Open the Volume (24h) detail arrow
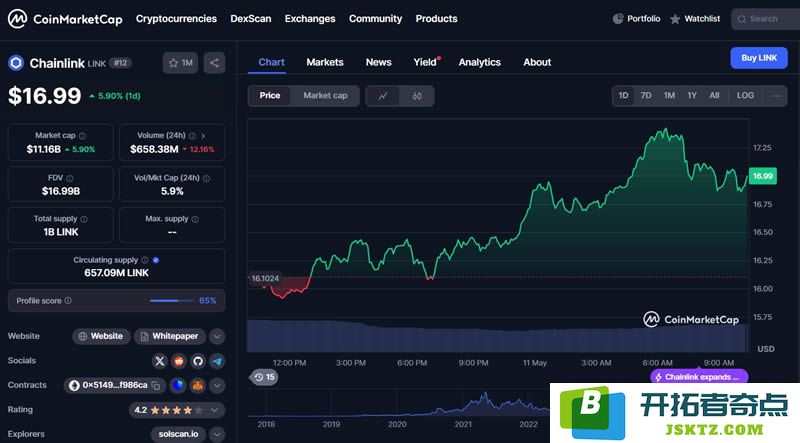The height and width of the screenshot is (443, 800). click(x=203, y=136)
